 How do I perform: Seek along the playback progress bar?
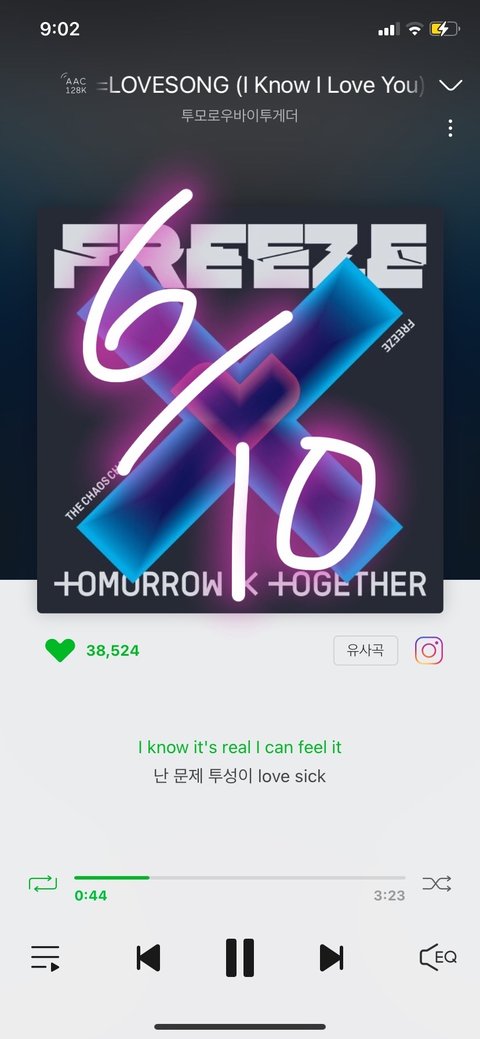pyautogui.click(x=239, y=878)
